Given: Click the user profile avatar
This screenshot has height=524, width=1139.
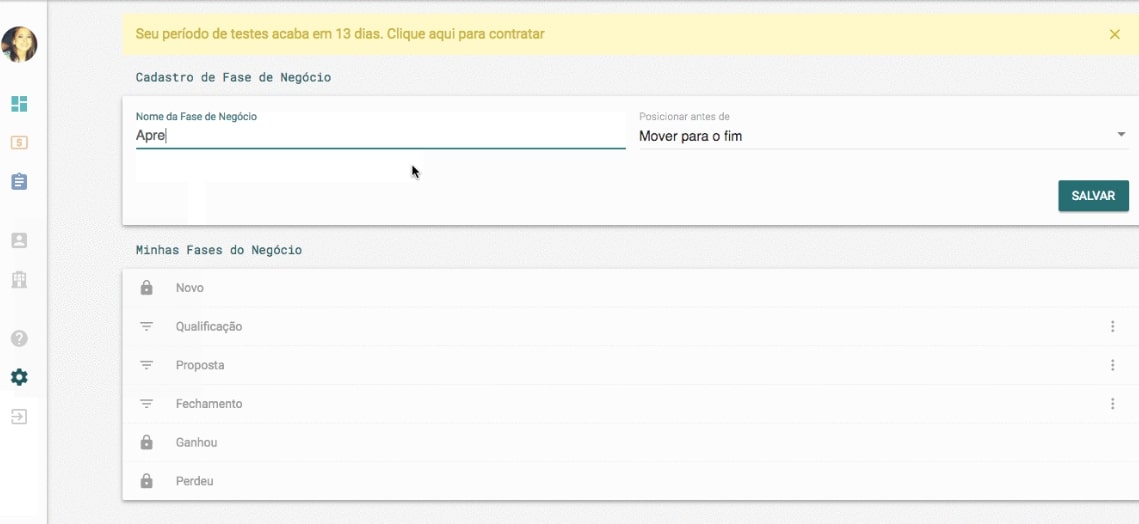Looking at the screenshot, I should click(19, 45).
